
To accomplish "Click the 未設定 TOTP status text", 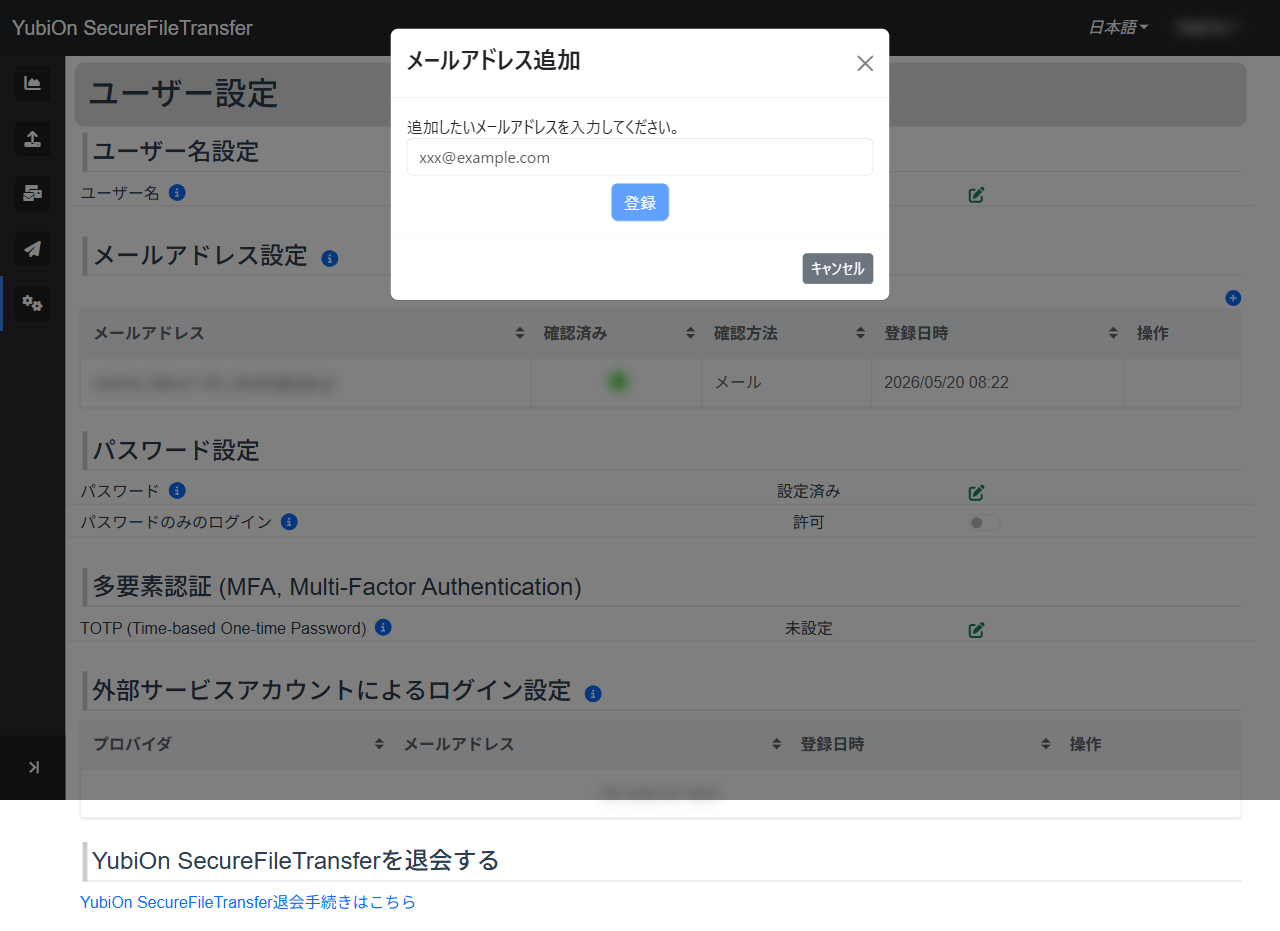I will coord(809,628).
